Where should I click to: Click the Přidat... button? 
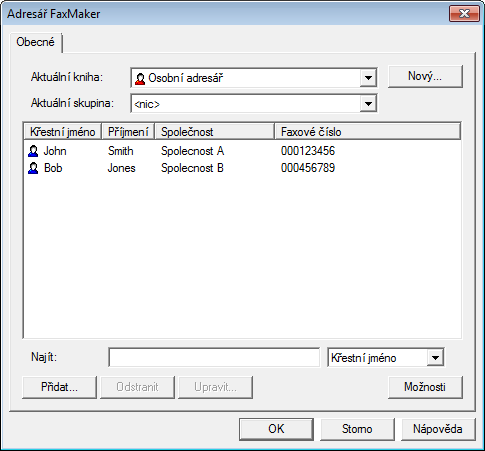59,387
